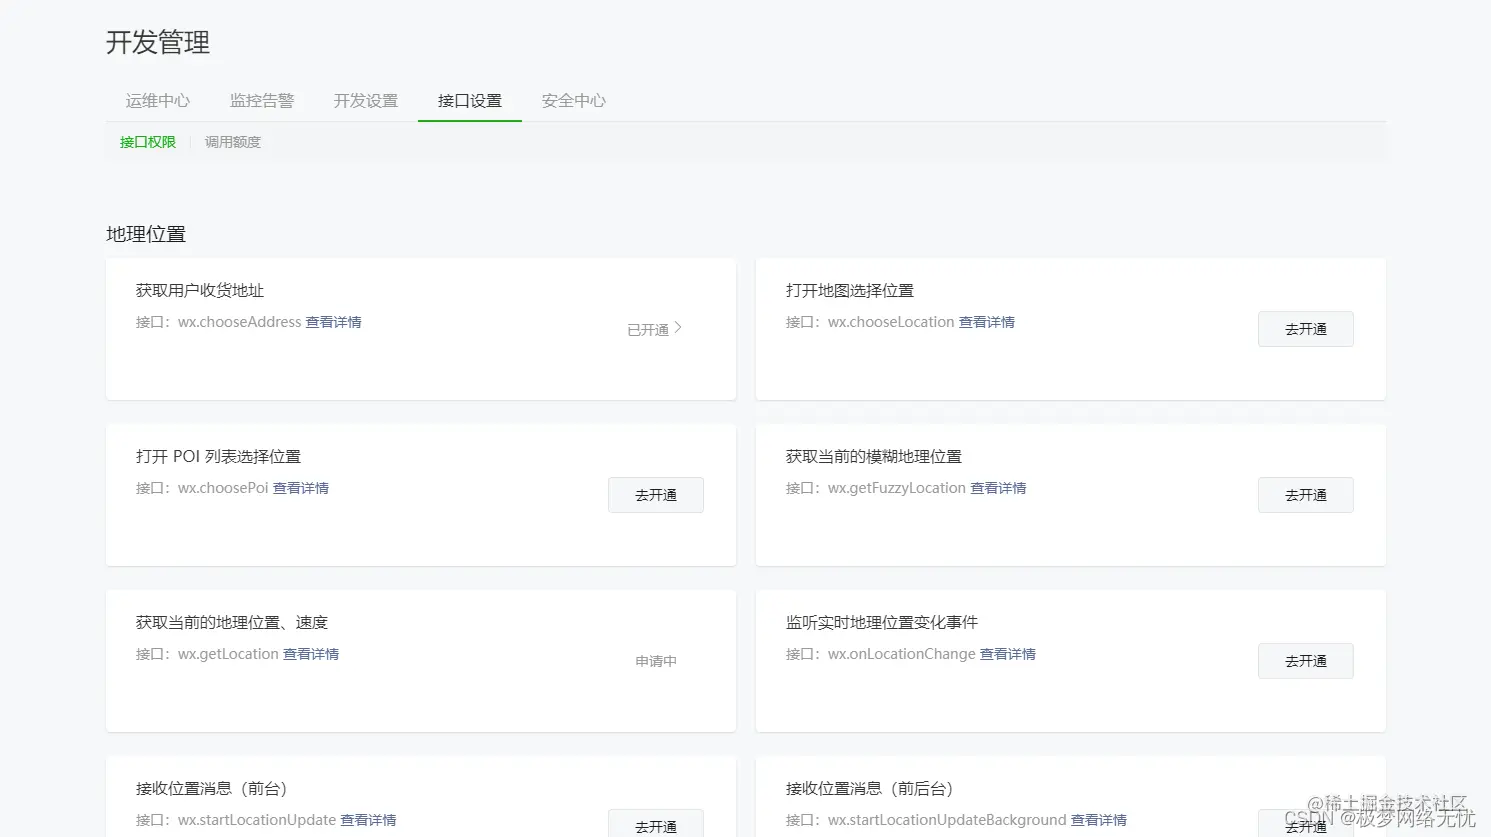Switch to the 运维中心 tab

tap(157, 100)
